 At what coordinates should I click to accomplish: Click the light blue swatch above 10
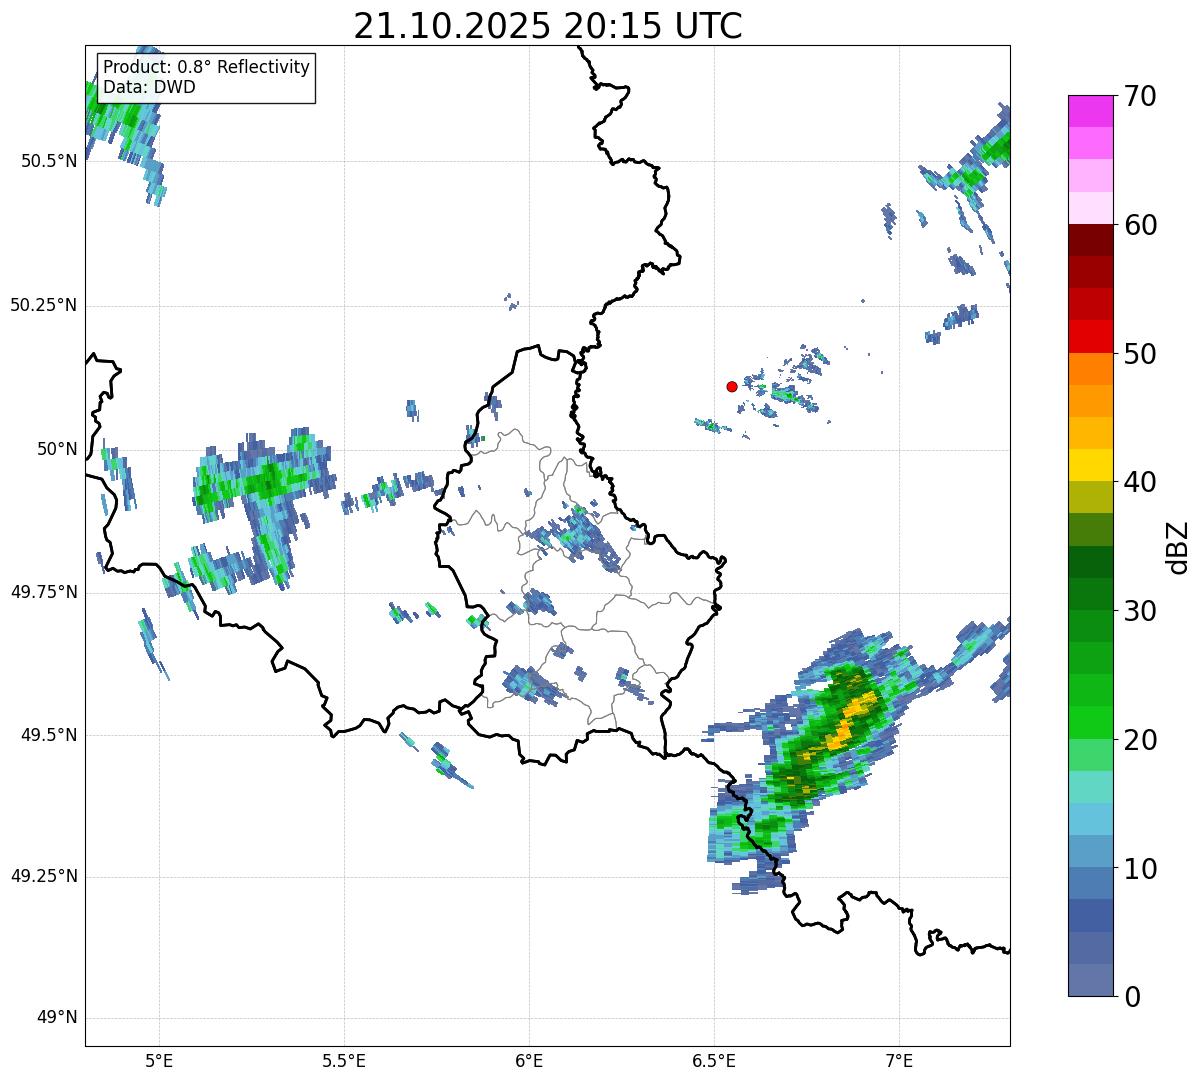(x=1090, y=851)
